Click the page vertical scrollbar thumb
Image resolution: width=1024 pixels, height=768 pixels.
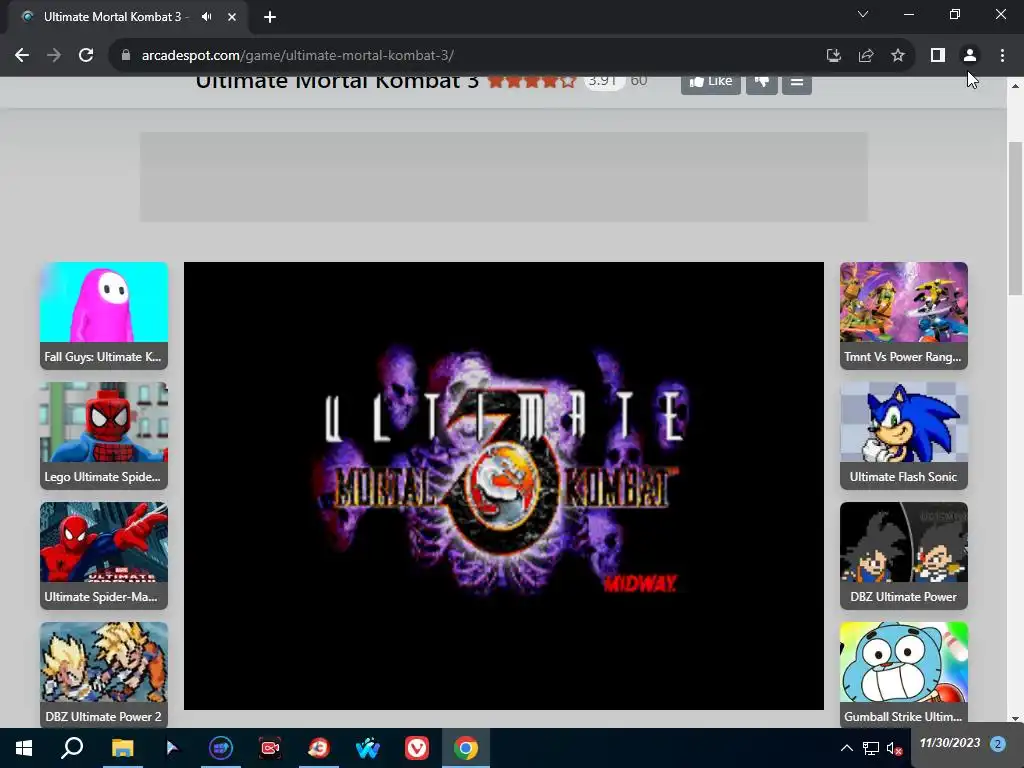click(1015, 218)
